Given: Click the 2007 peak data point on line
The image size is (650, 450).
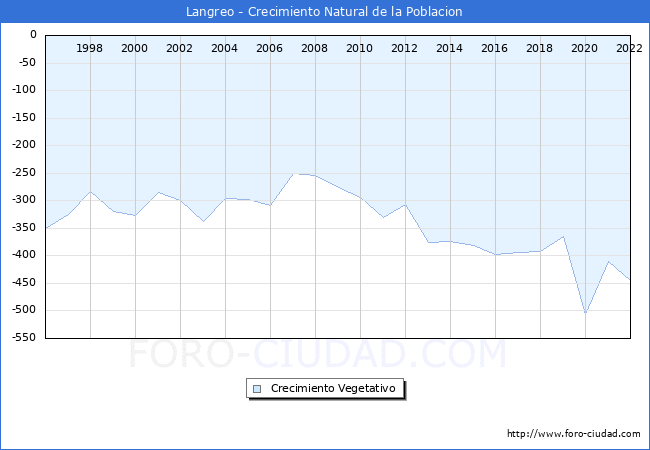Looking at the screenshot, I should click(293, 174).
